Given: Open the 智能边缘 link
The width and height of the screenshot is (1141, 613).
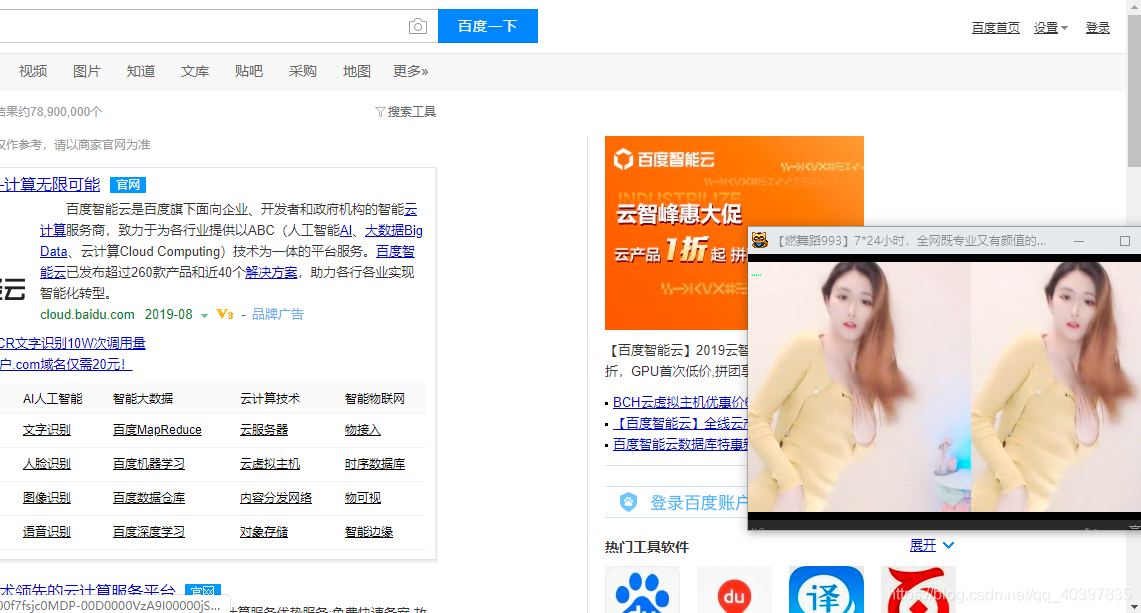Looking at the screenshot, I should click(x=369, y=532).
